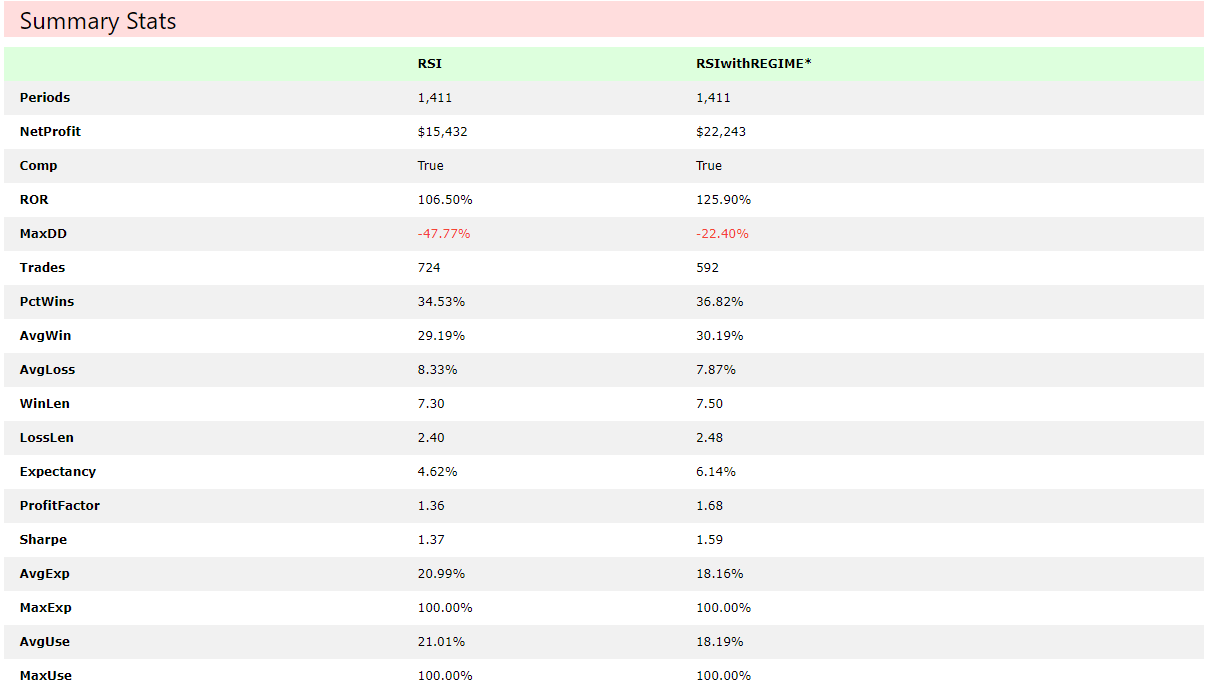The height and width of the screenshot is (693, 1206).
Task: Select the MaxUse row label
Action: tap(46, 676)
